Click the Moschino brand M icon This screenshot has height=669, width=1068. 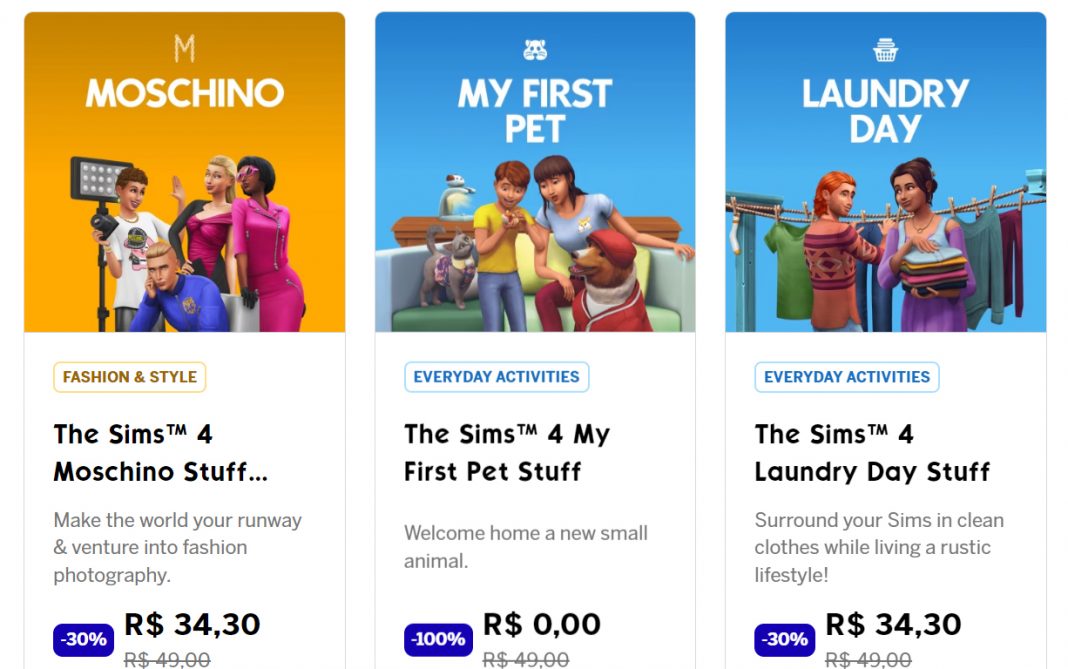click(x=184, y=49)
